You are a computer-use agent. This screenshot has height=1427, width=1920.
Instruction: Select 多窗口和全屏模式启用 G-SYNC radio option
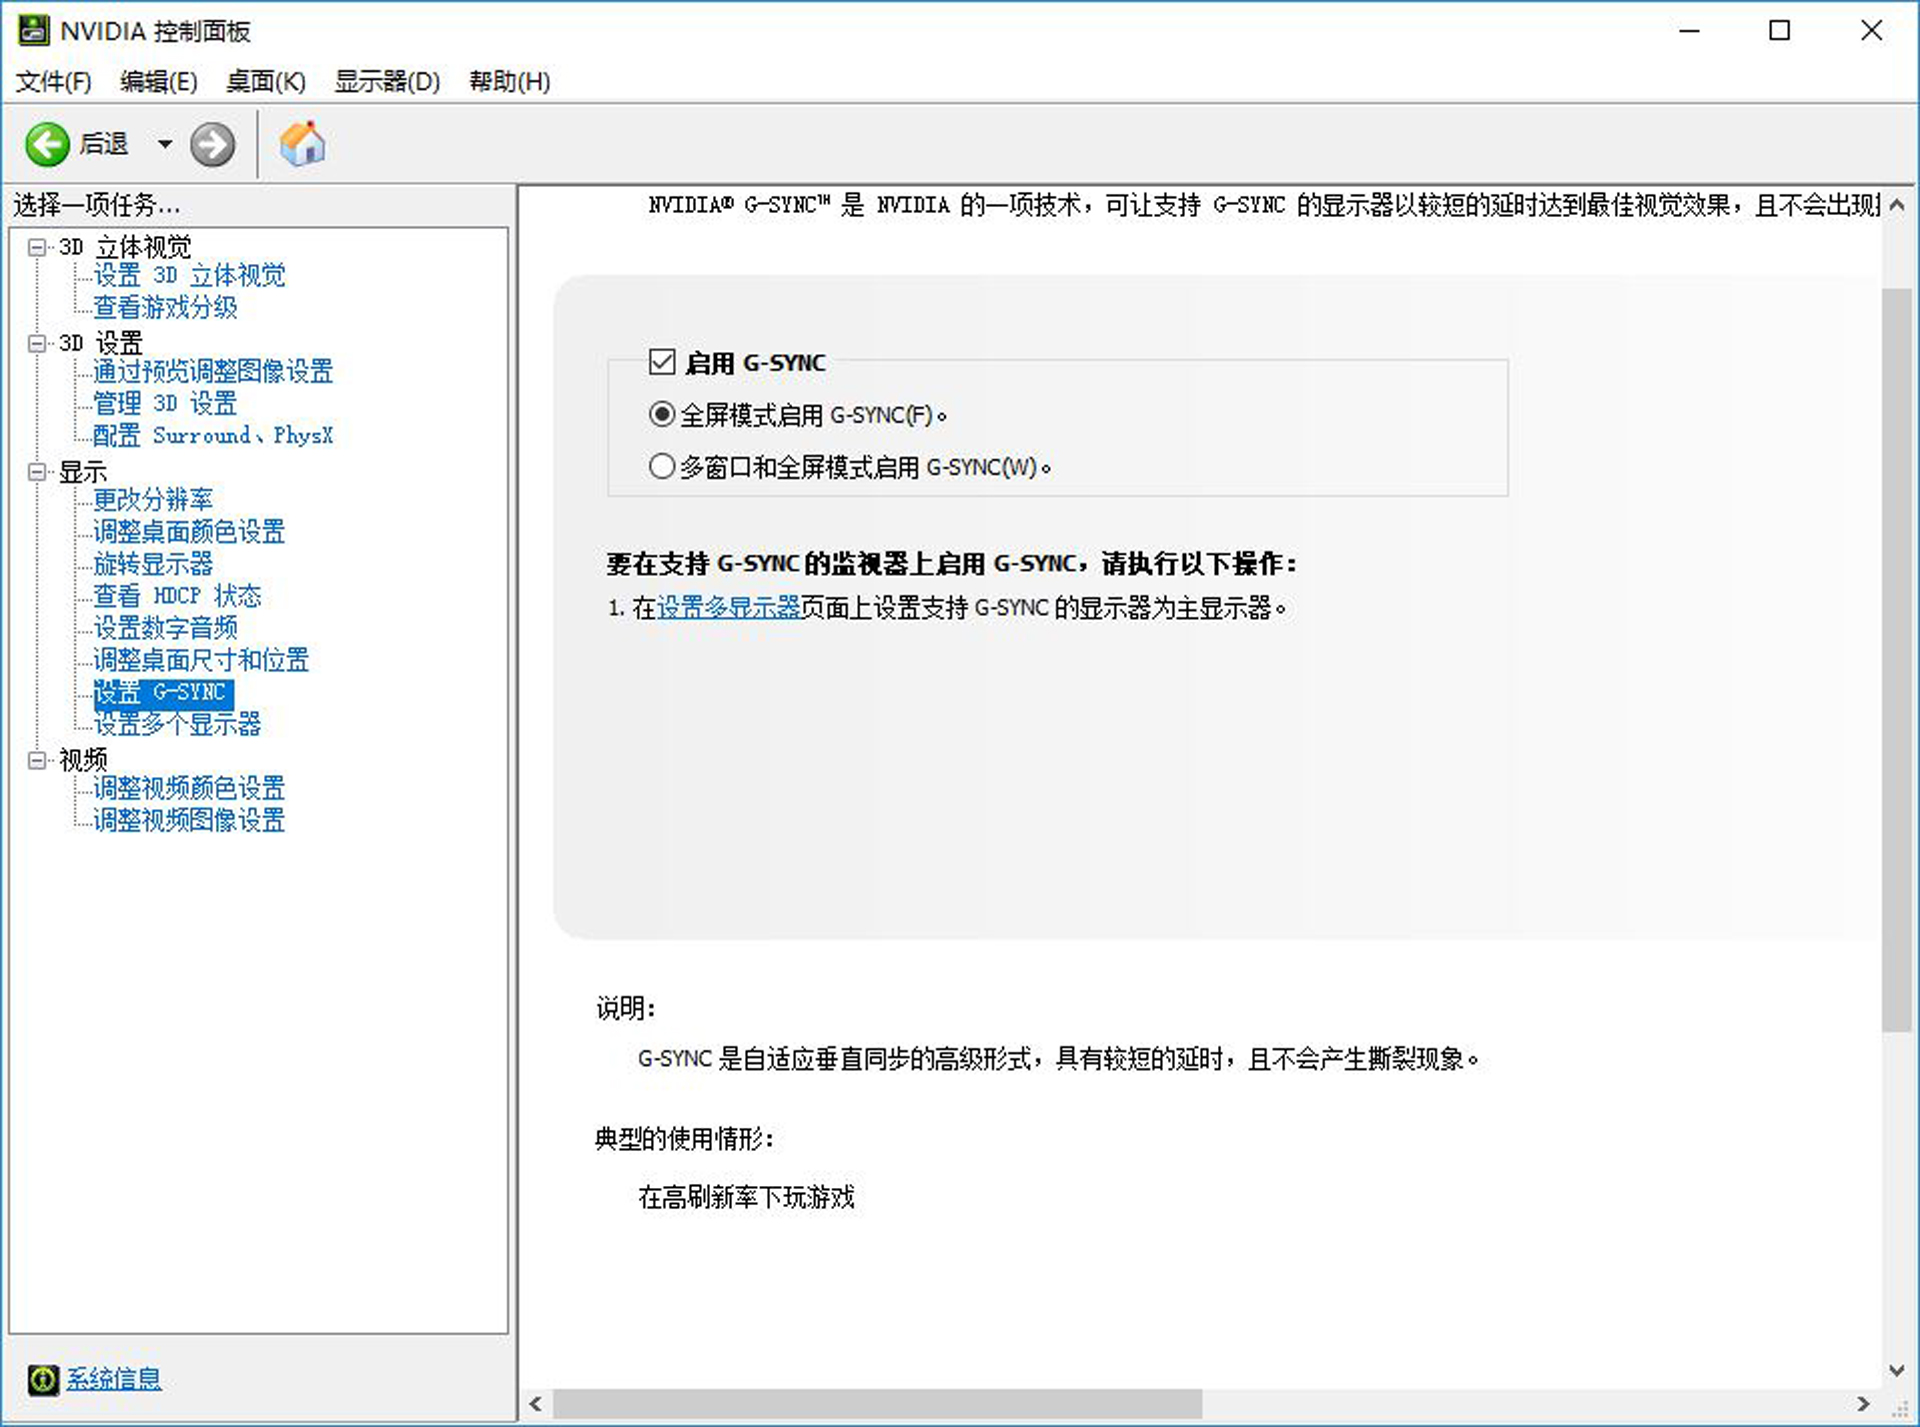[x=662, y=465]
